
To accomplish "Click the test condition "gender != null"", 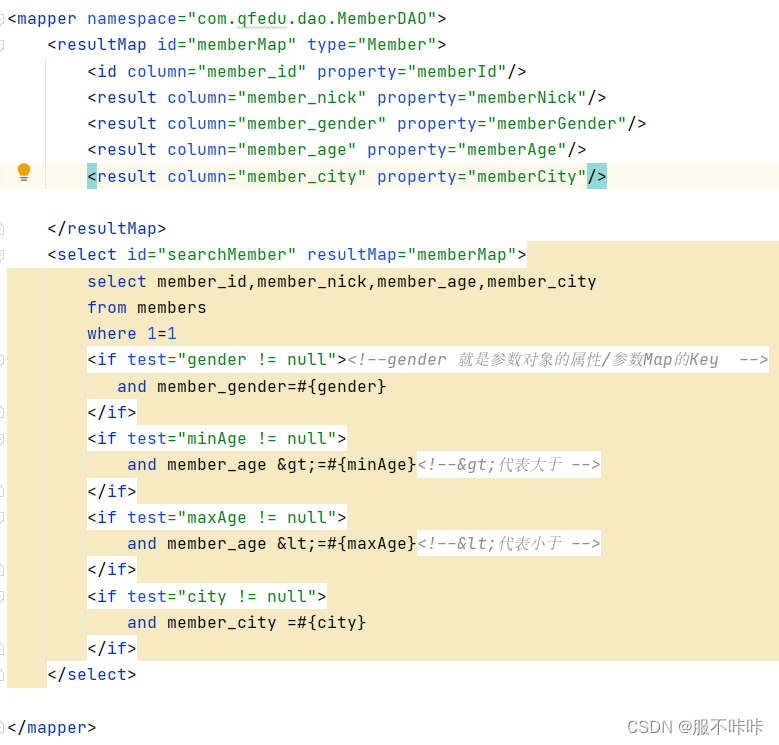I will [257, 360].
